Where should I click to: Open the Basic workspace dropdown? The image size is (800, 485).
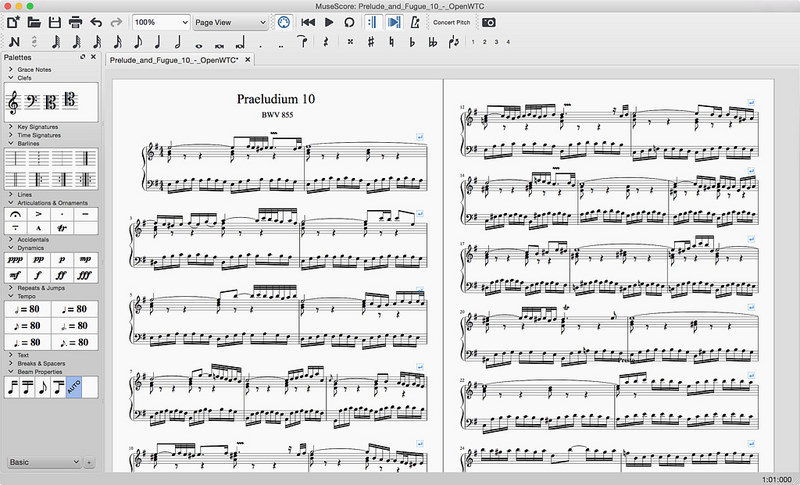(x=44, y=462)
